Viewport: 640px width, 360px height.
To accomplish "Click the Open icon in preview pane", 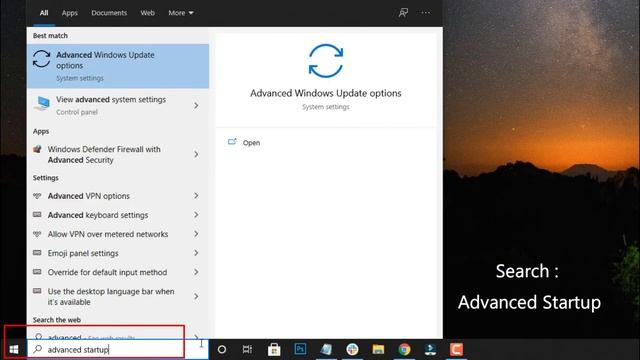I will pos(232,142).
